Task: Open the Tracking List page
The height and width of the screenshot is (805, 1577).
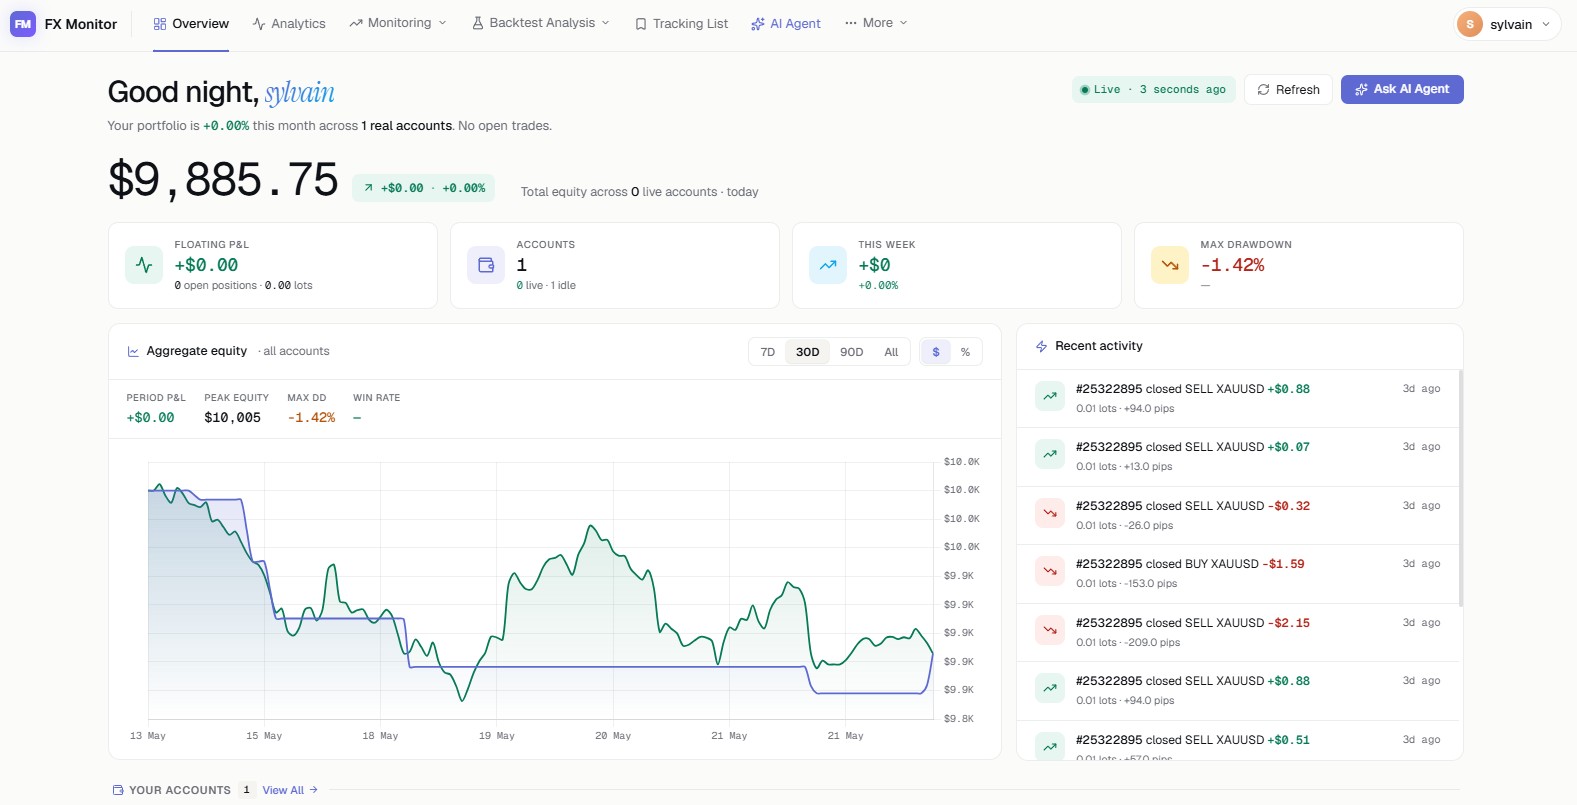Action: pyautogui.click(x=681, y=23)
